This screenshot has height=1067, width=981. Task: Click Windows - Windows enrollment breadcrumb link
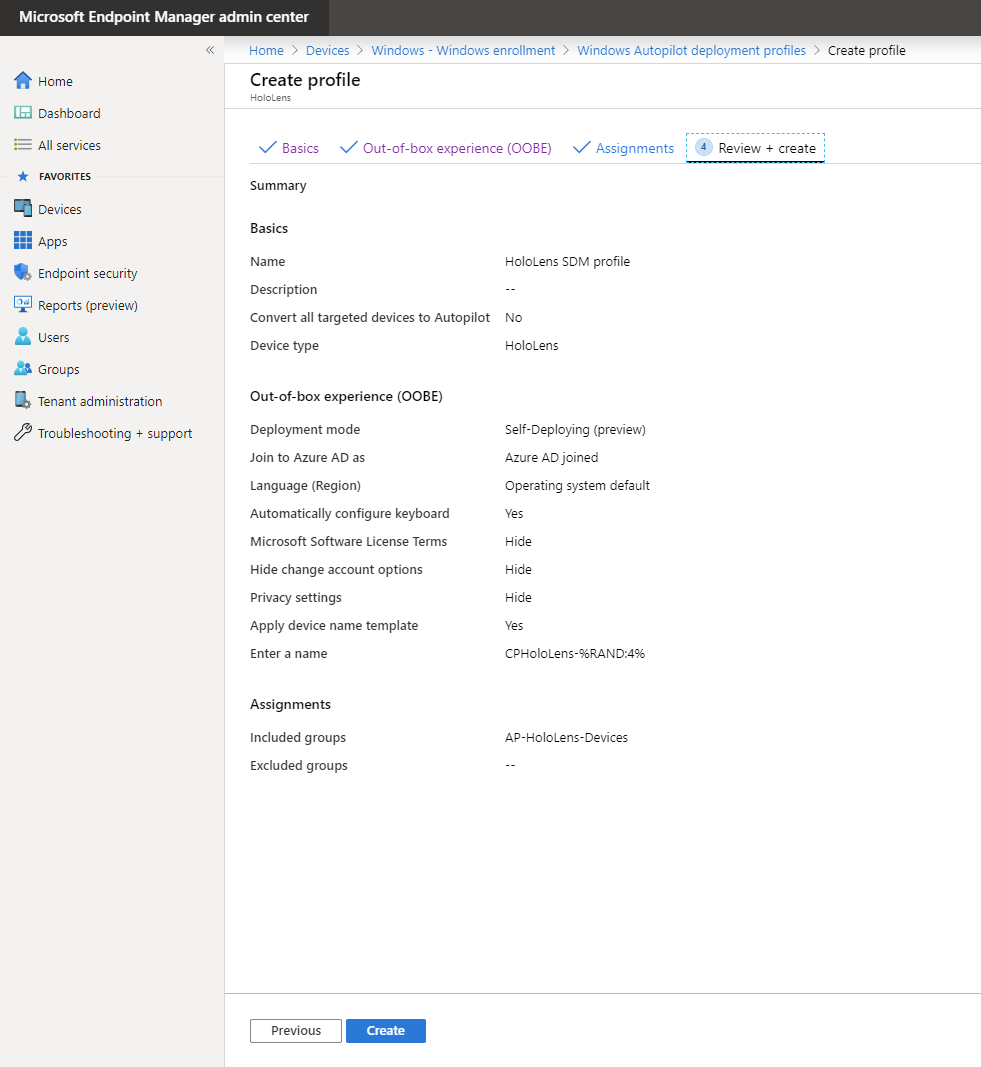463,50
